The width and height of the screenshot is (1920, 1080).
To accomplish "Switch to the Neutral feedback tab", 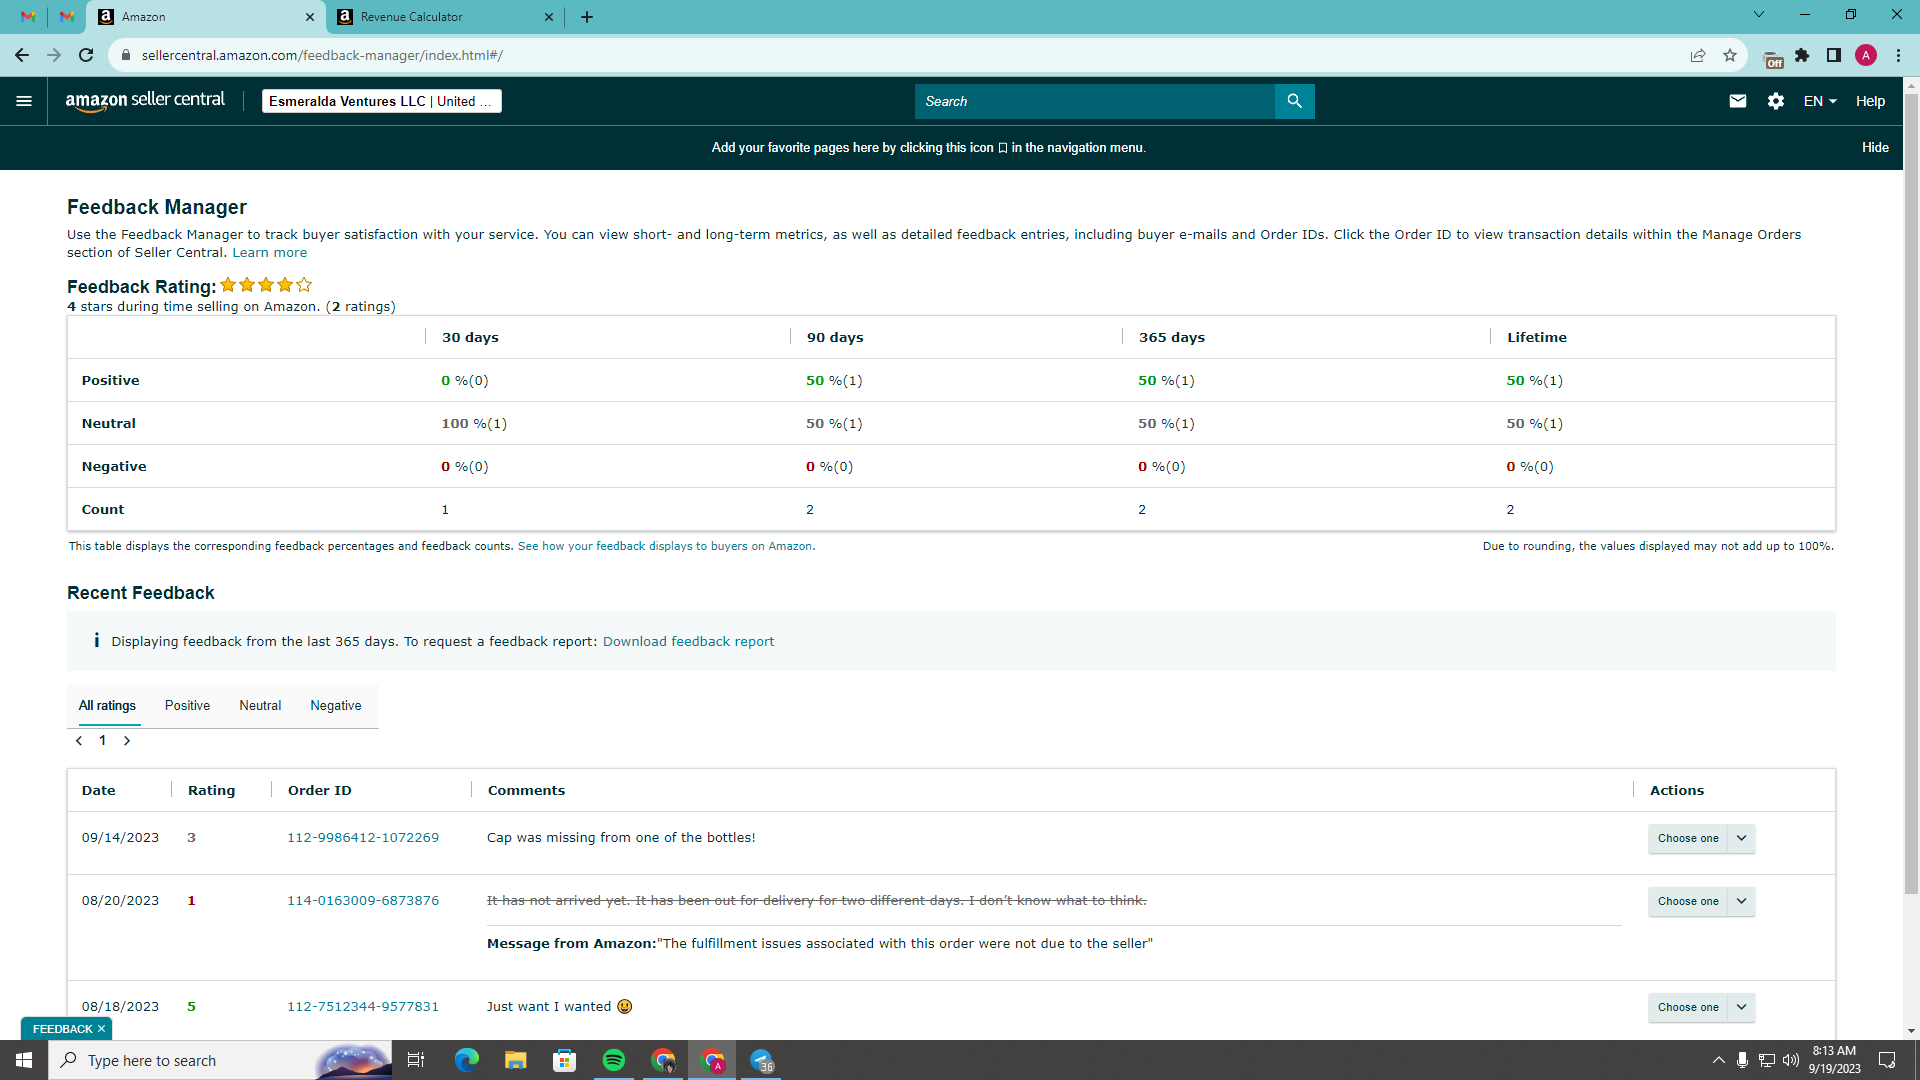I will pos(260,706).
